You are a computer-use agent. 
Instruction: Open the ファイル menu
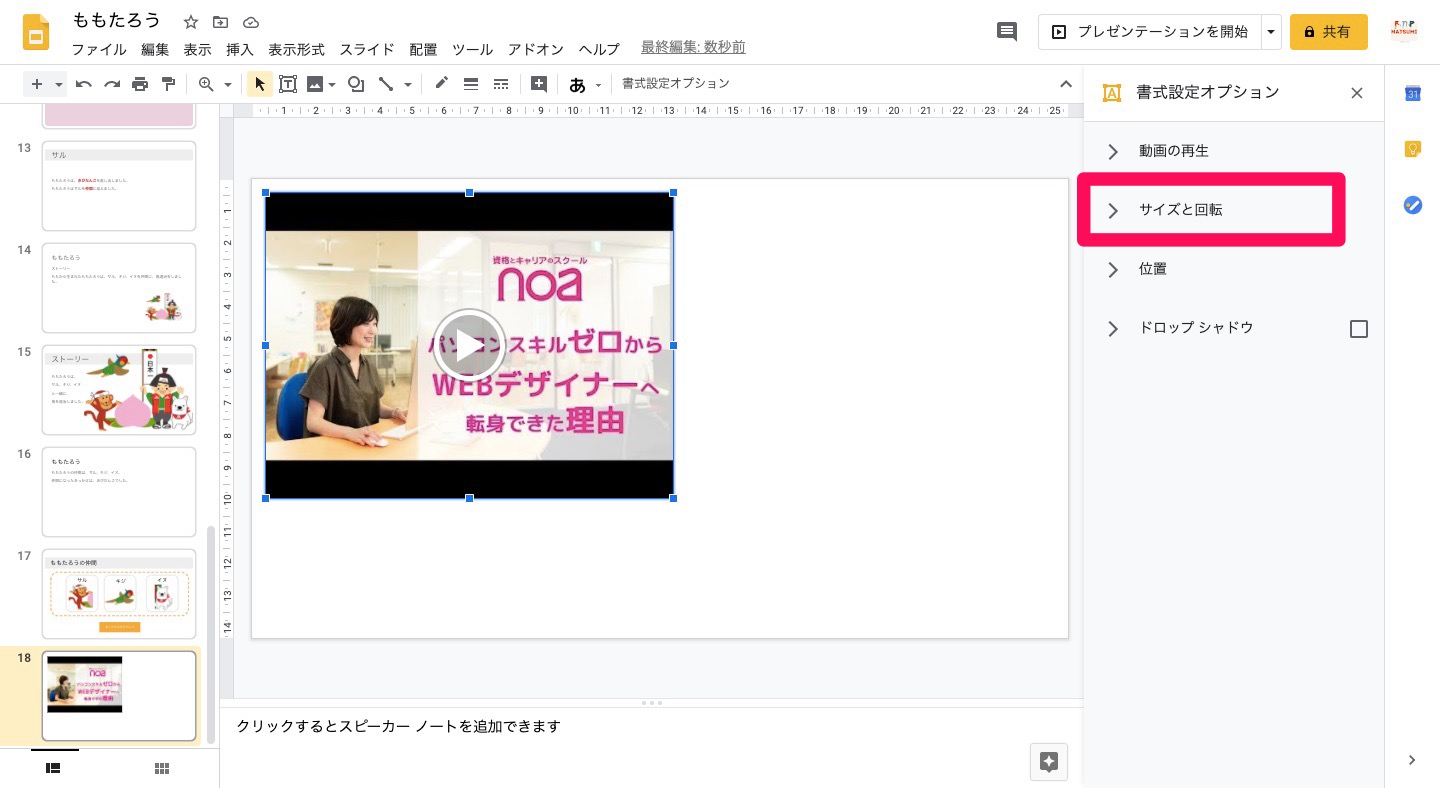coord(99,49)
